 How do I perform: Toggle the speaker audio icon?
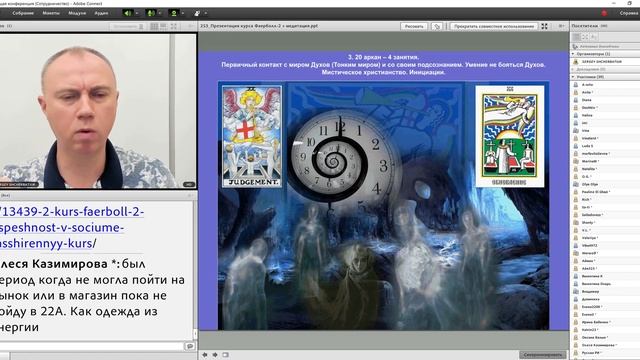coord(128,13)
